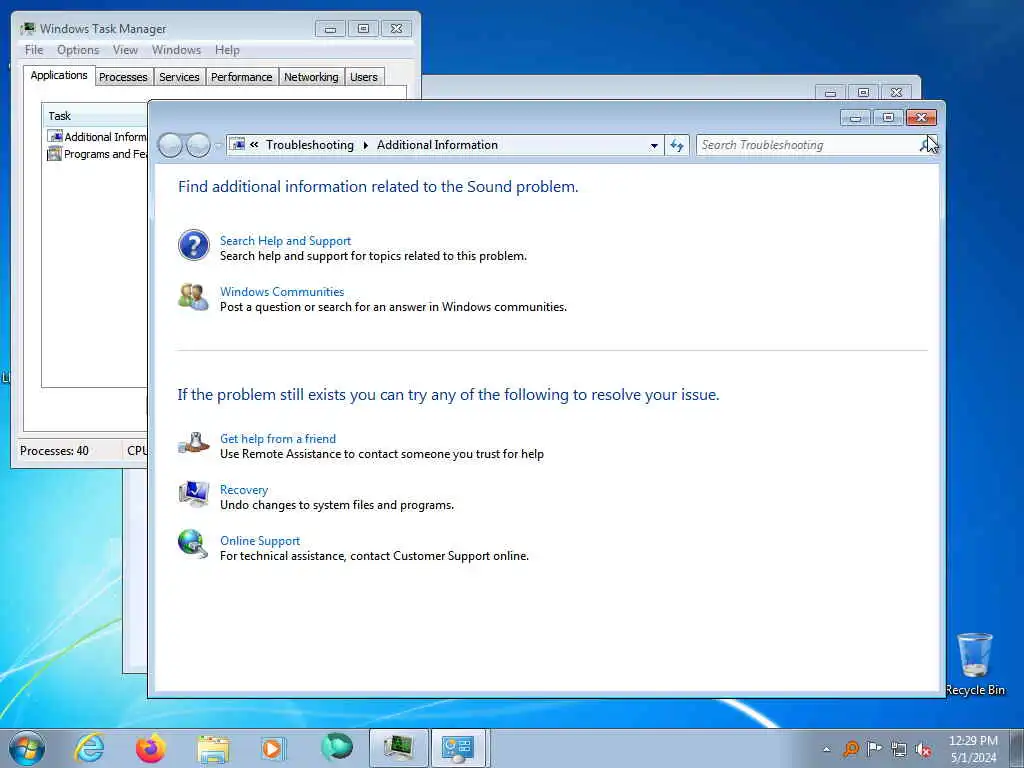Click the search magnifier in the Troubleshooting search box

coord(927,145)
